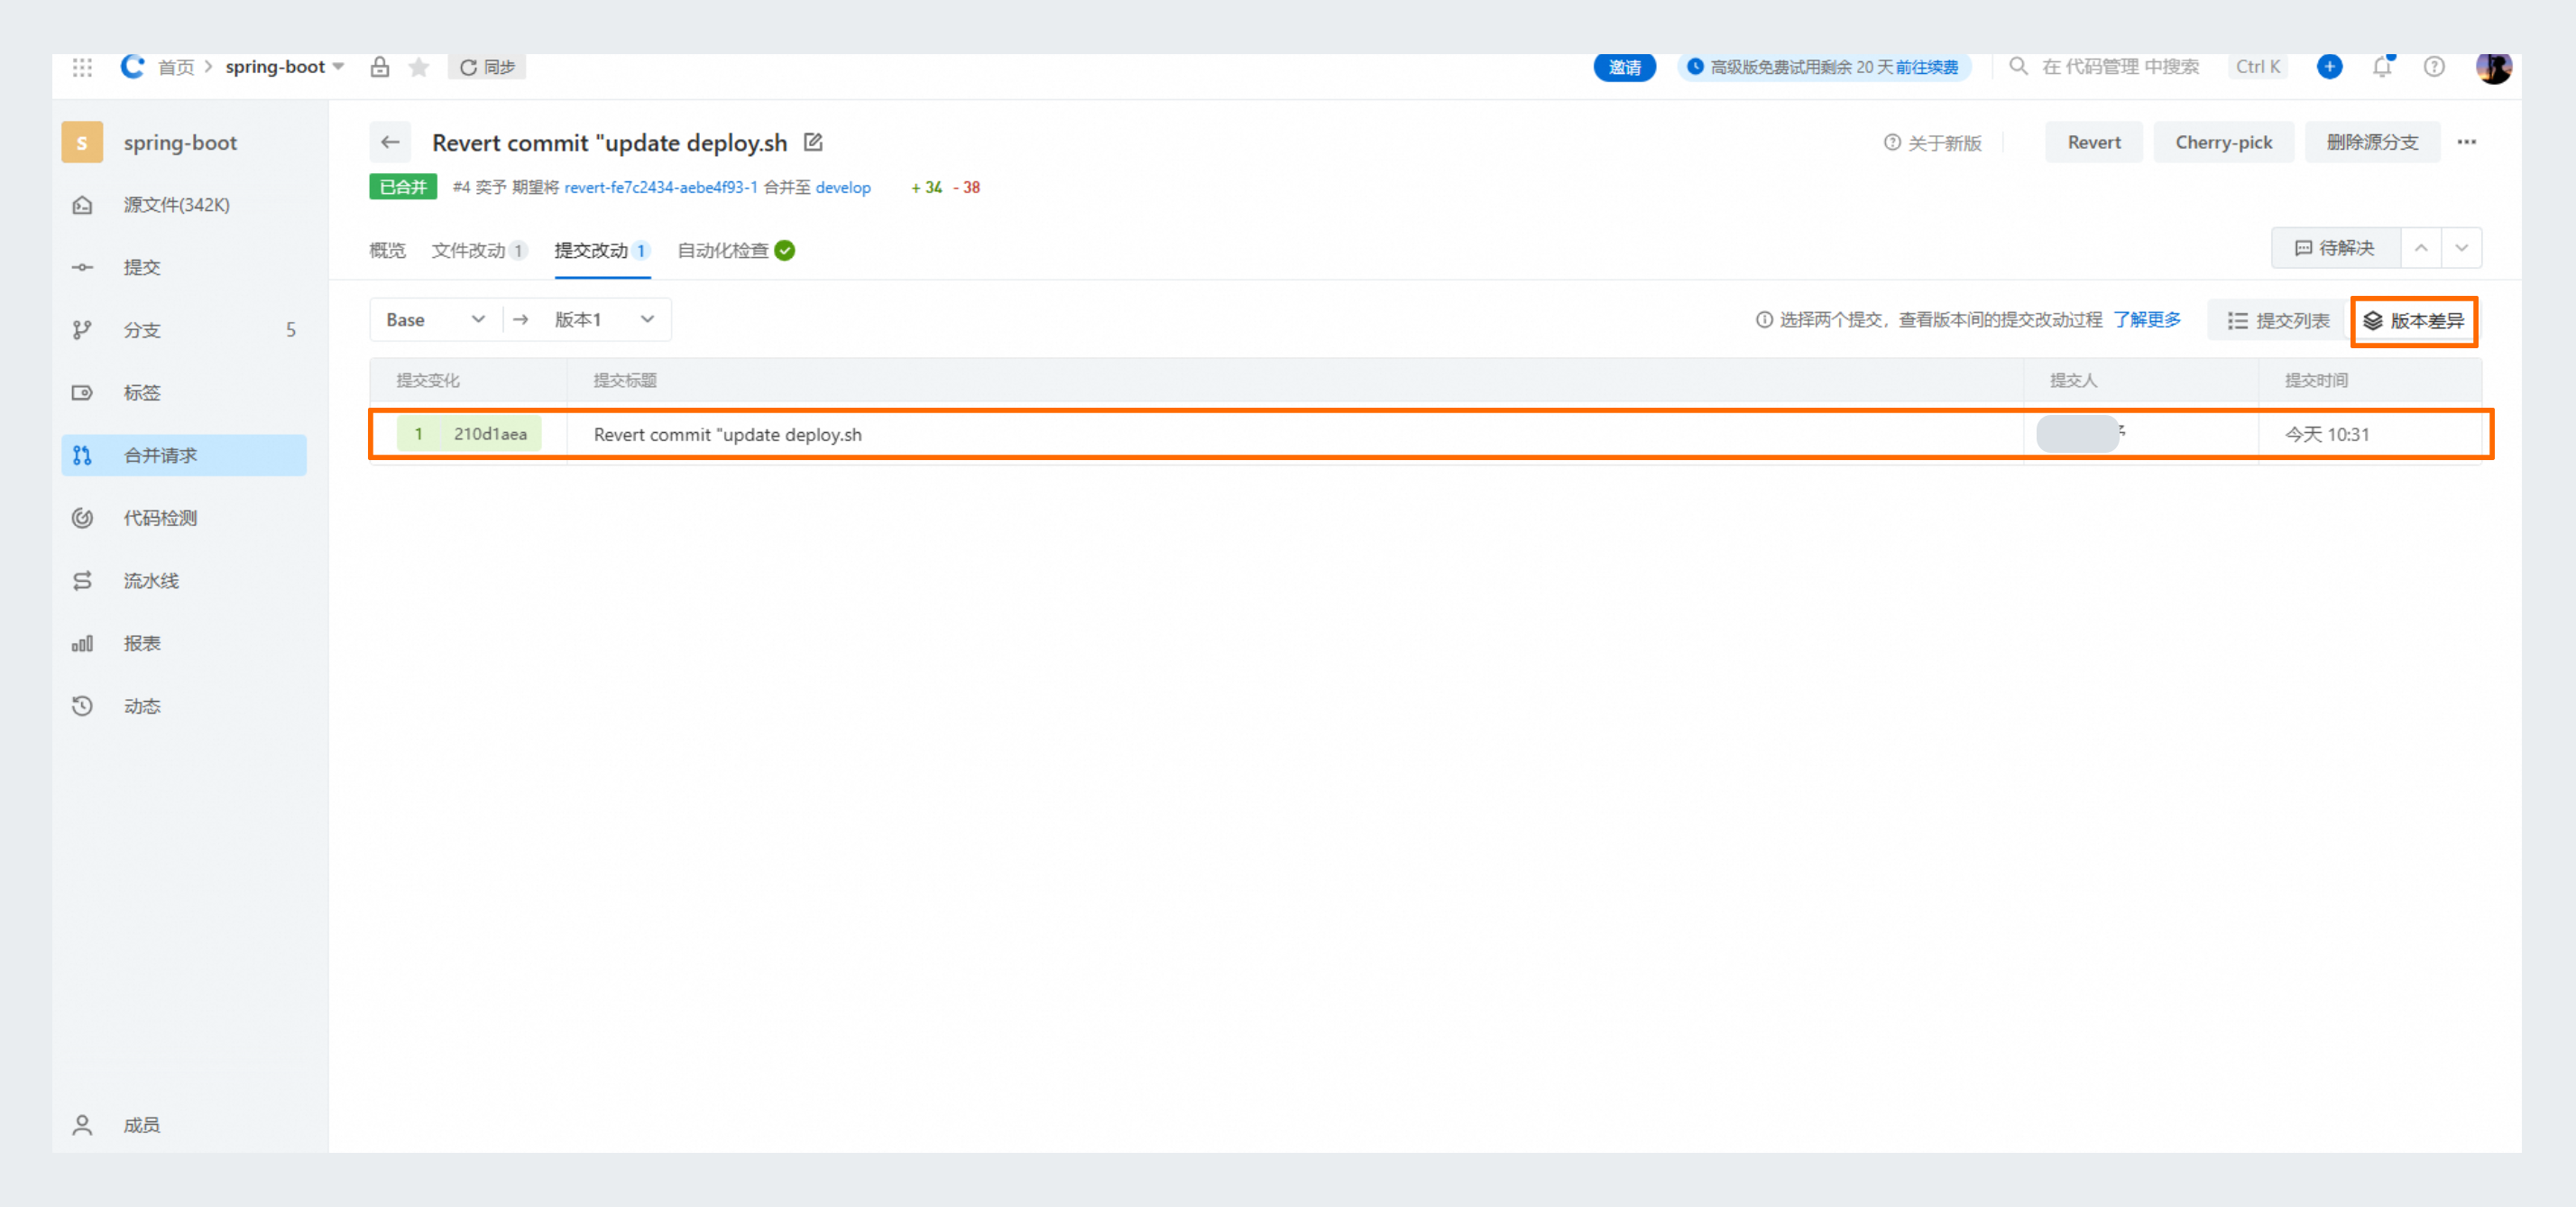The height and width of the screenshot is (1207, 2576).
Task: Switch to the version diff view
Action: click(x=2413, y=321)
